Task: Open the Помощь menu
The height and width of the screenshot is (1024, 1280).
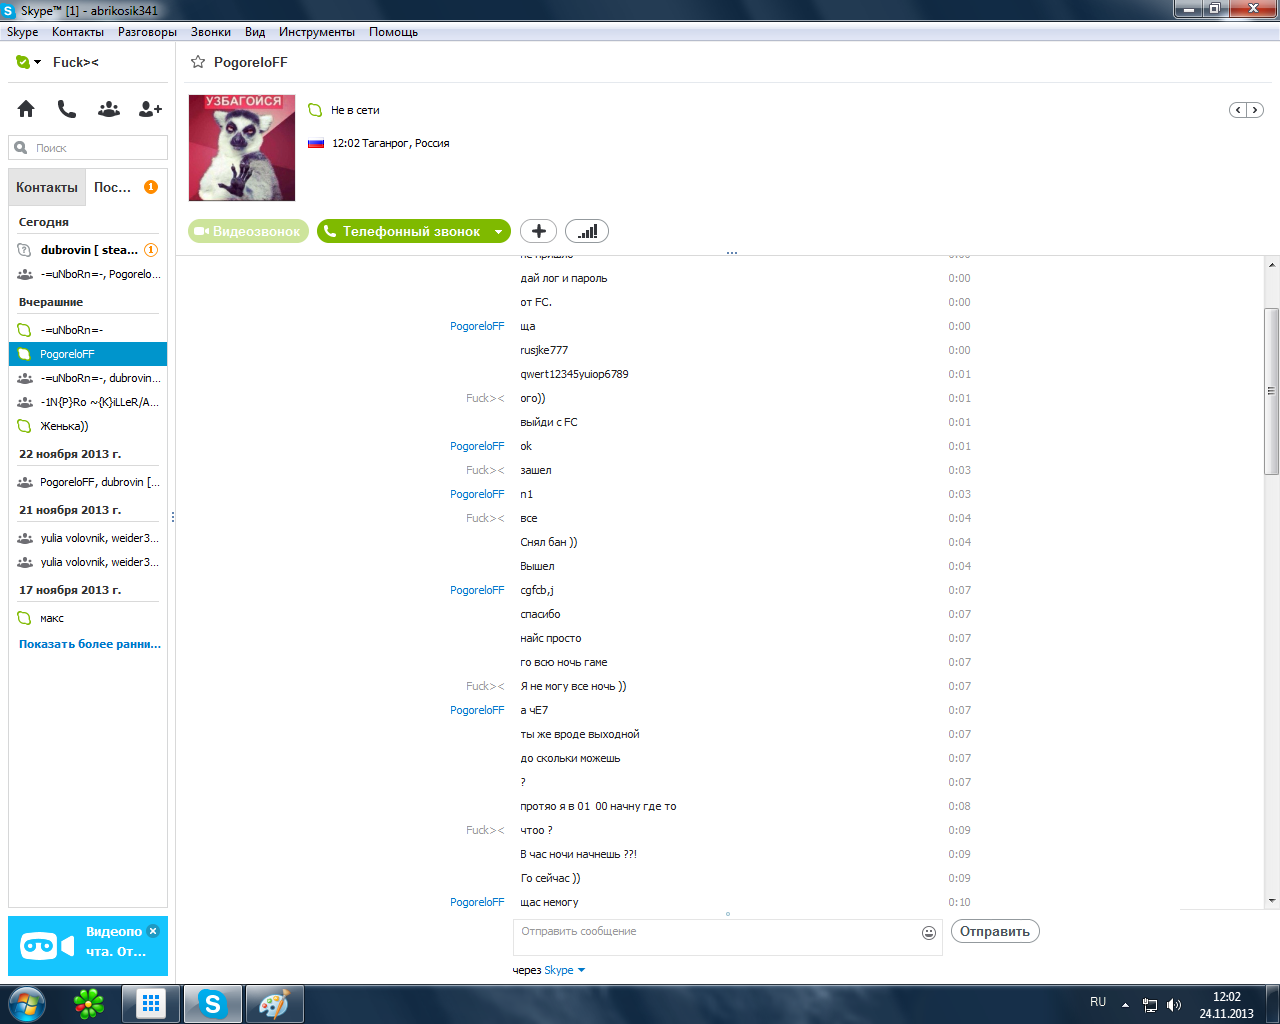Action: pyautogui.click(x=393, y=32)
